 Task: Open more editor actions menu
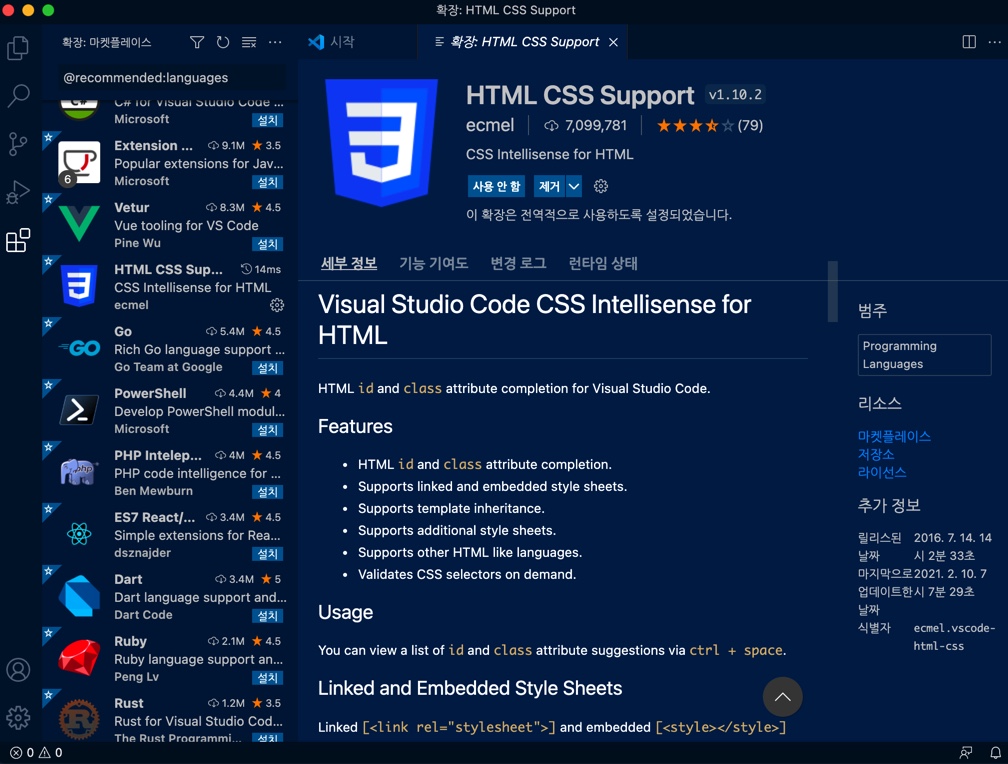pyautogui.click(x=994, y=42)
